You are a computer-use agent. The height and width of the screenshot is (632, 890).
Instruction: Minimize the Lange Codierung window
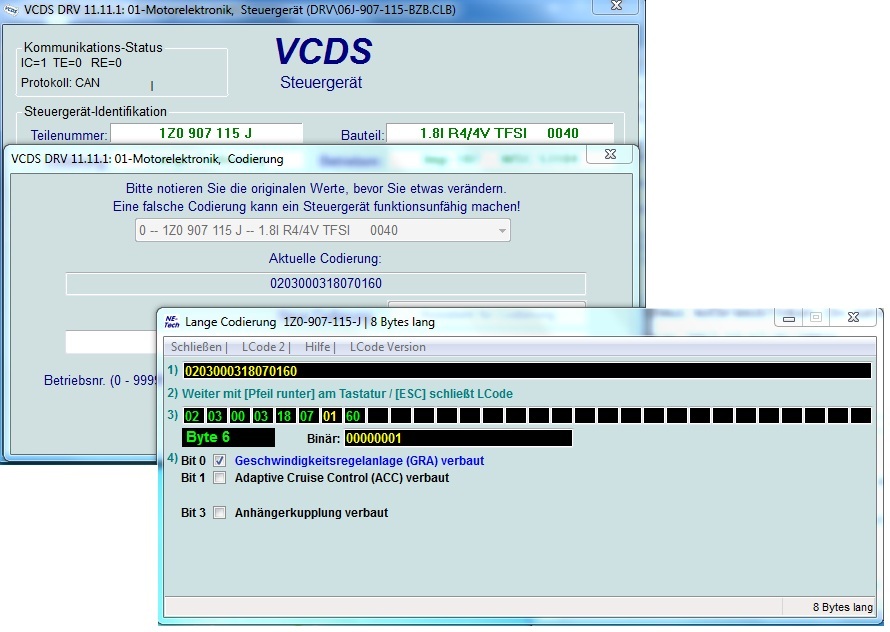[789, 318]
